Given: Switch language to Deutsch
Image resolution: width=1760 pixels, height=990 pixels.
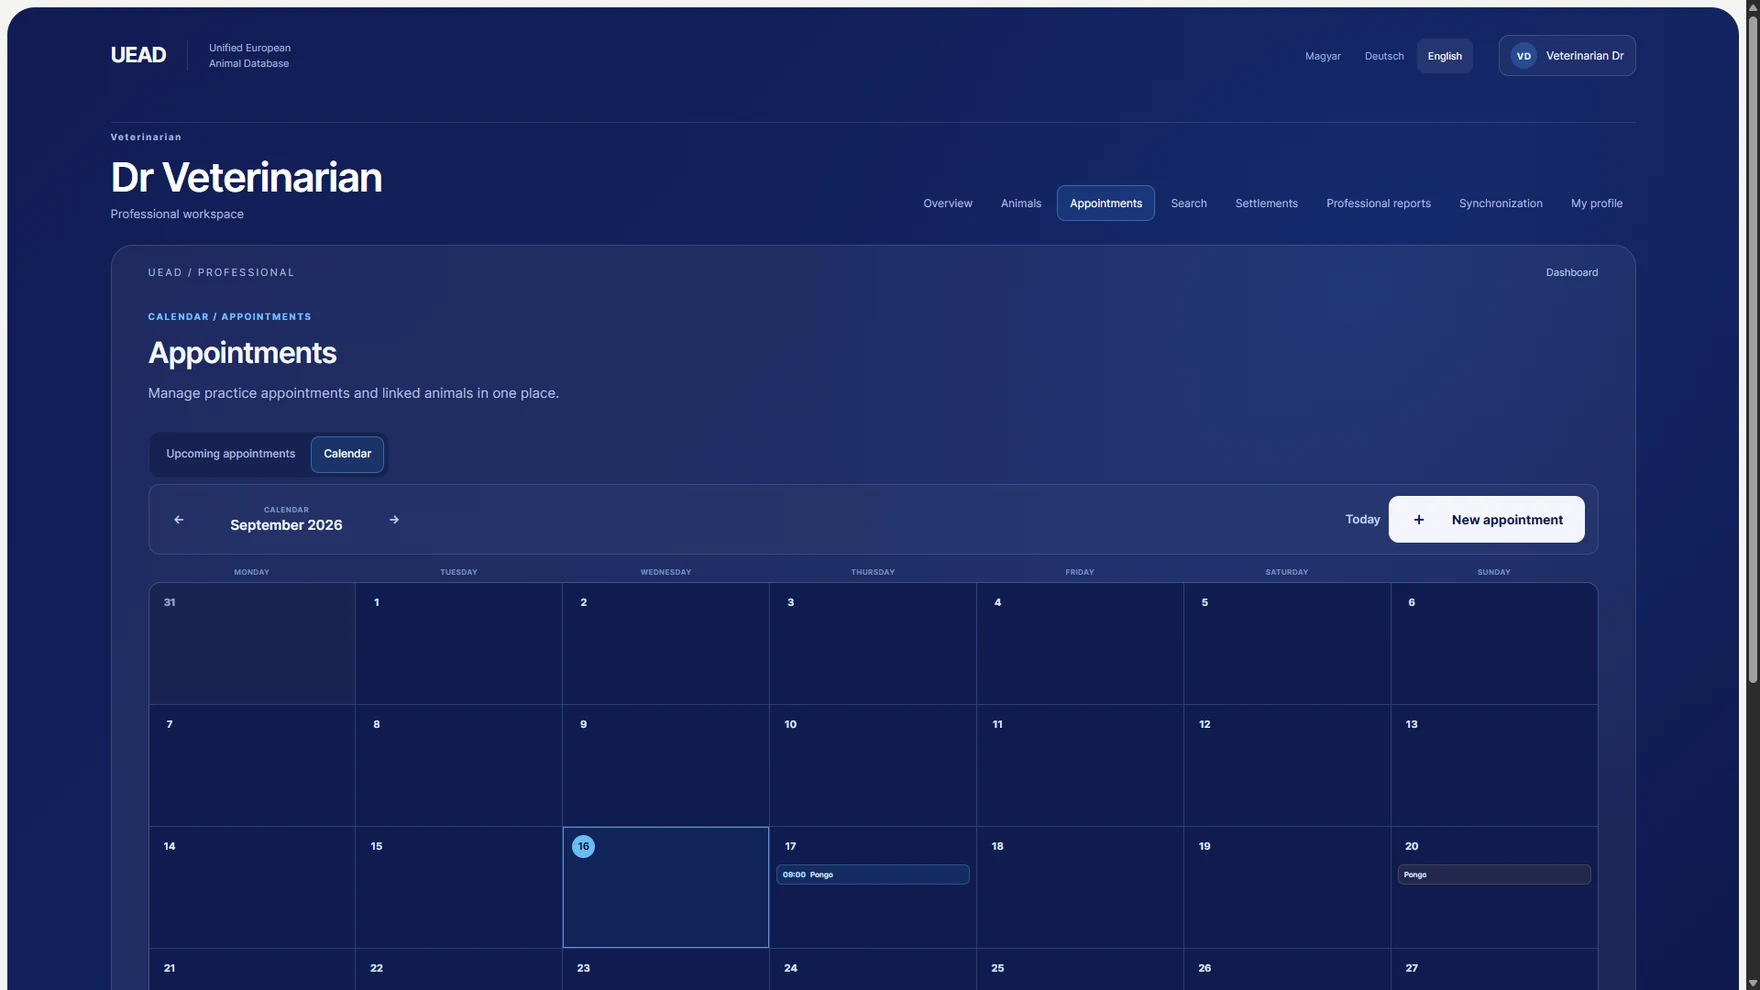Looking at the screenshot, I should tap(1384, 56).
